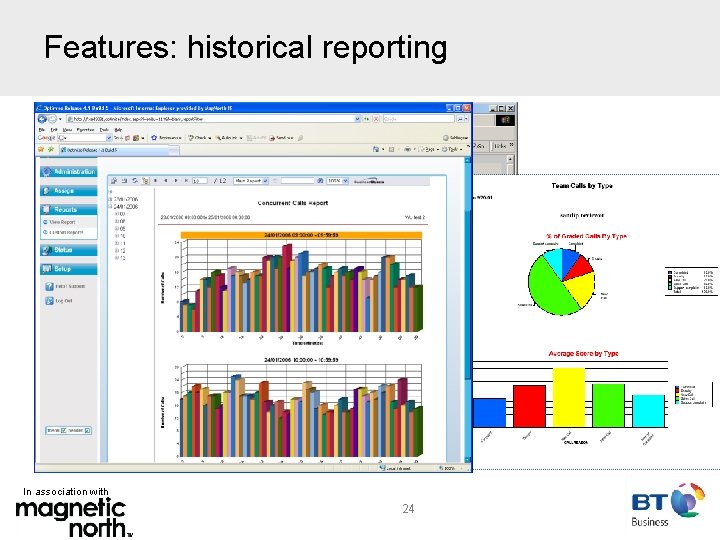The width and height of the screenshot is (720, 540).
Task: Open the View menu
Action: 67,130
